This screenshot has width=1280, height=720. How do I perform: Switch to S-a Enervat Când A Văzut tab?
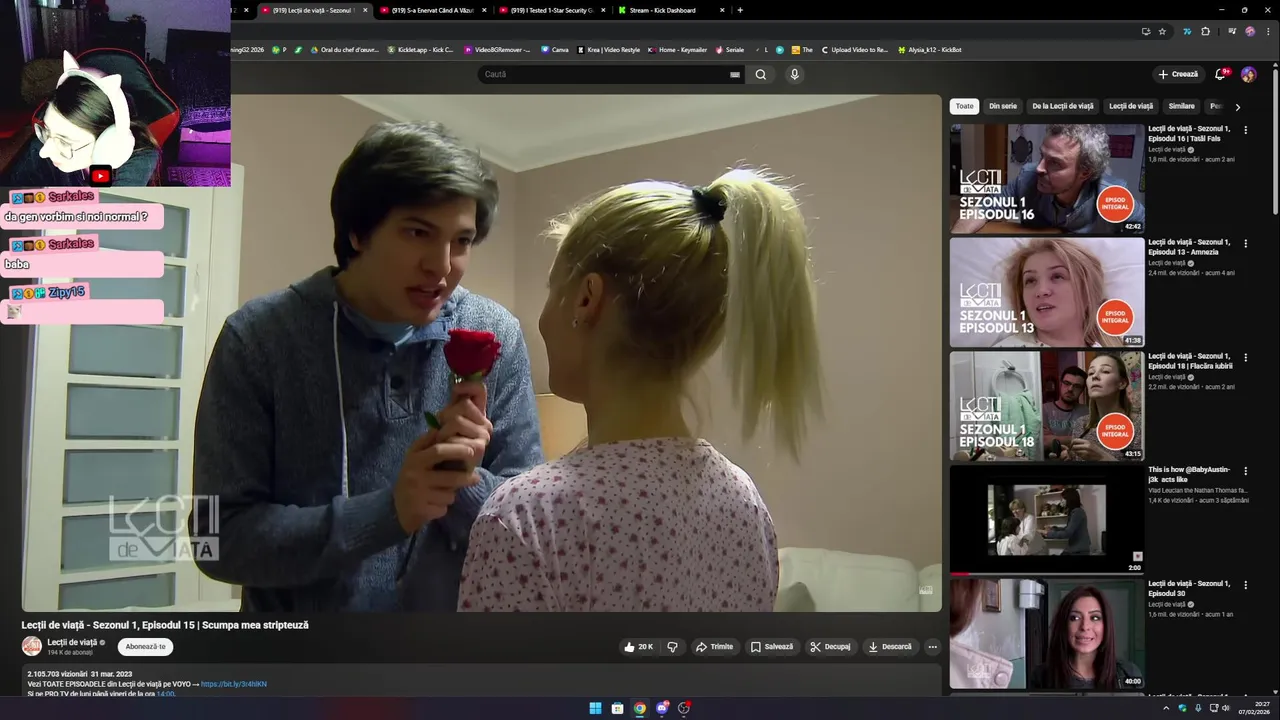tap(432, 10)
